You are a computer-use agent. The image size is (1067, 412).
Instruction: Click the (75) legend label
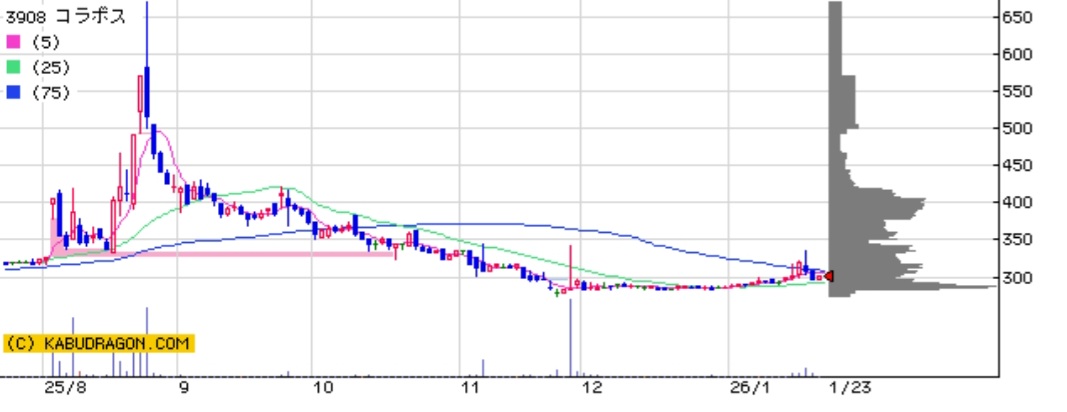[50, 92]
